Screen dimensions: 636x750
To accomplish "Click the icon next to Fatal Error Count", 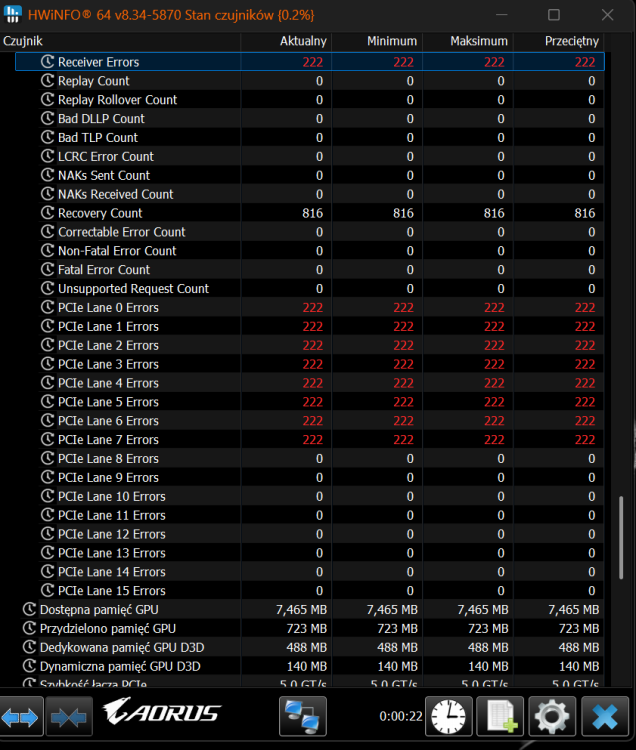I will tap(47, 269).
